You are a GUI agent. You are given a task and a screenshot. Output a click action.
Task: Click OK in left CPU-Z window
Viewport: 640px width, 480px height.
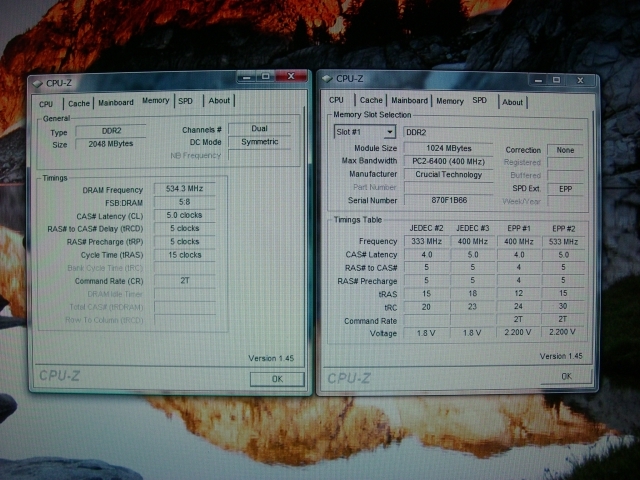coord(277,379)
